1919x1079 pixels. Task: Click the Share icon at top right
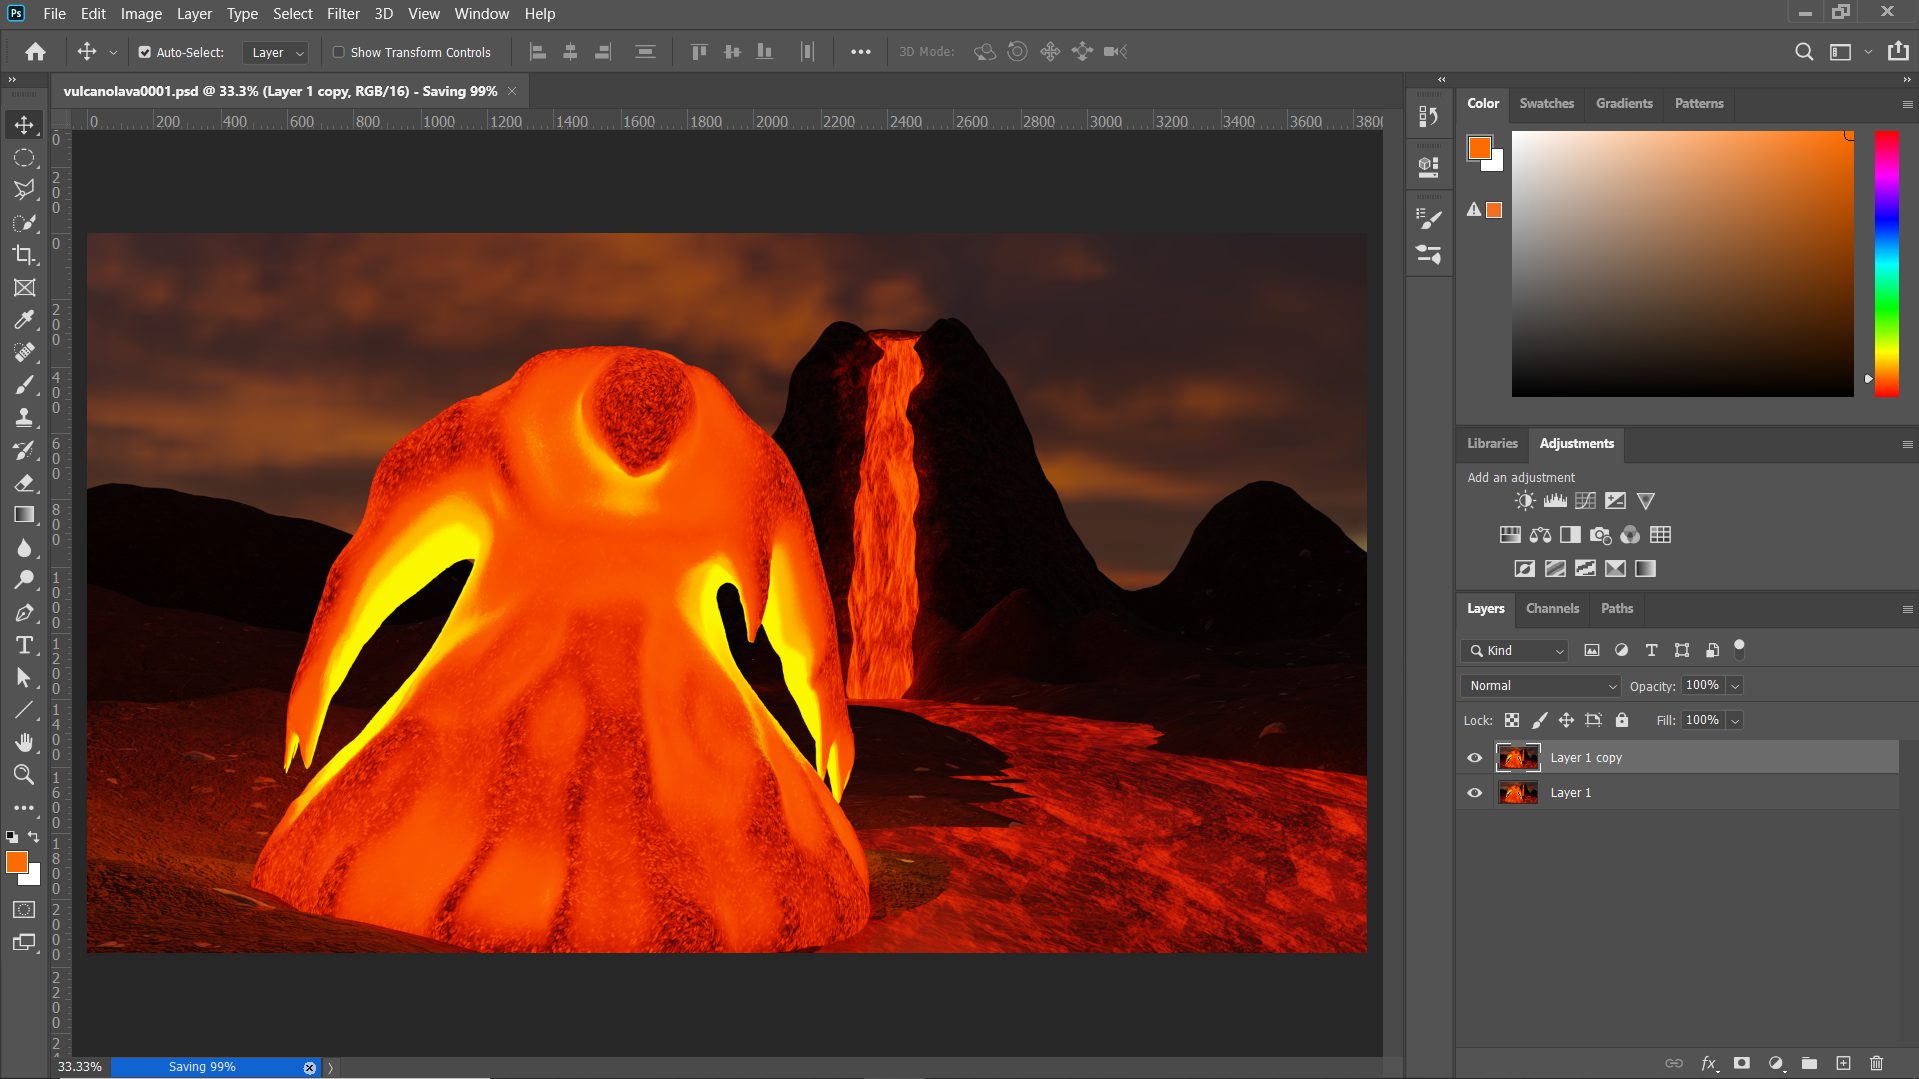tap(1897, 52)
